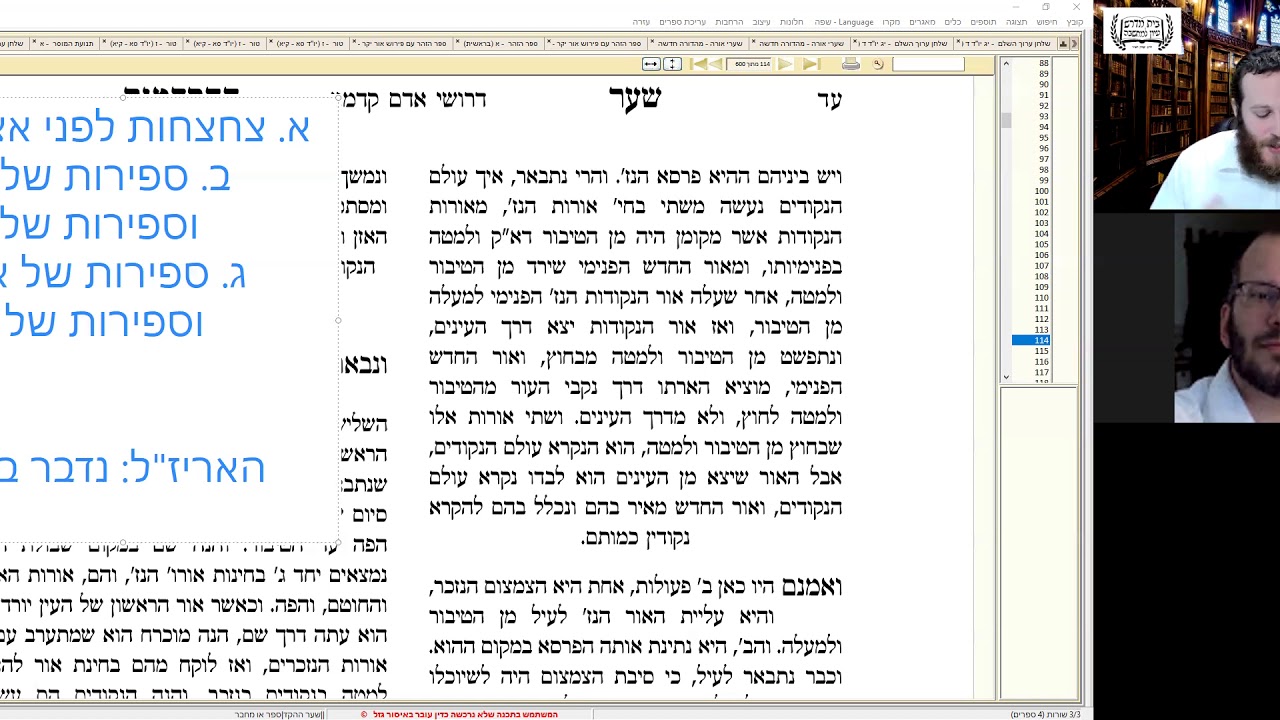1280x720 pixels.
Task: Select the highlighted page 114 entry
Action: click(x=1031, y=341)
